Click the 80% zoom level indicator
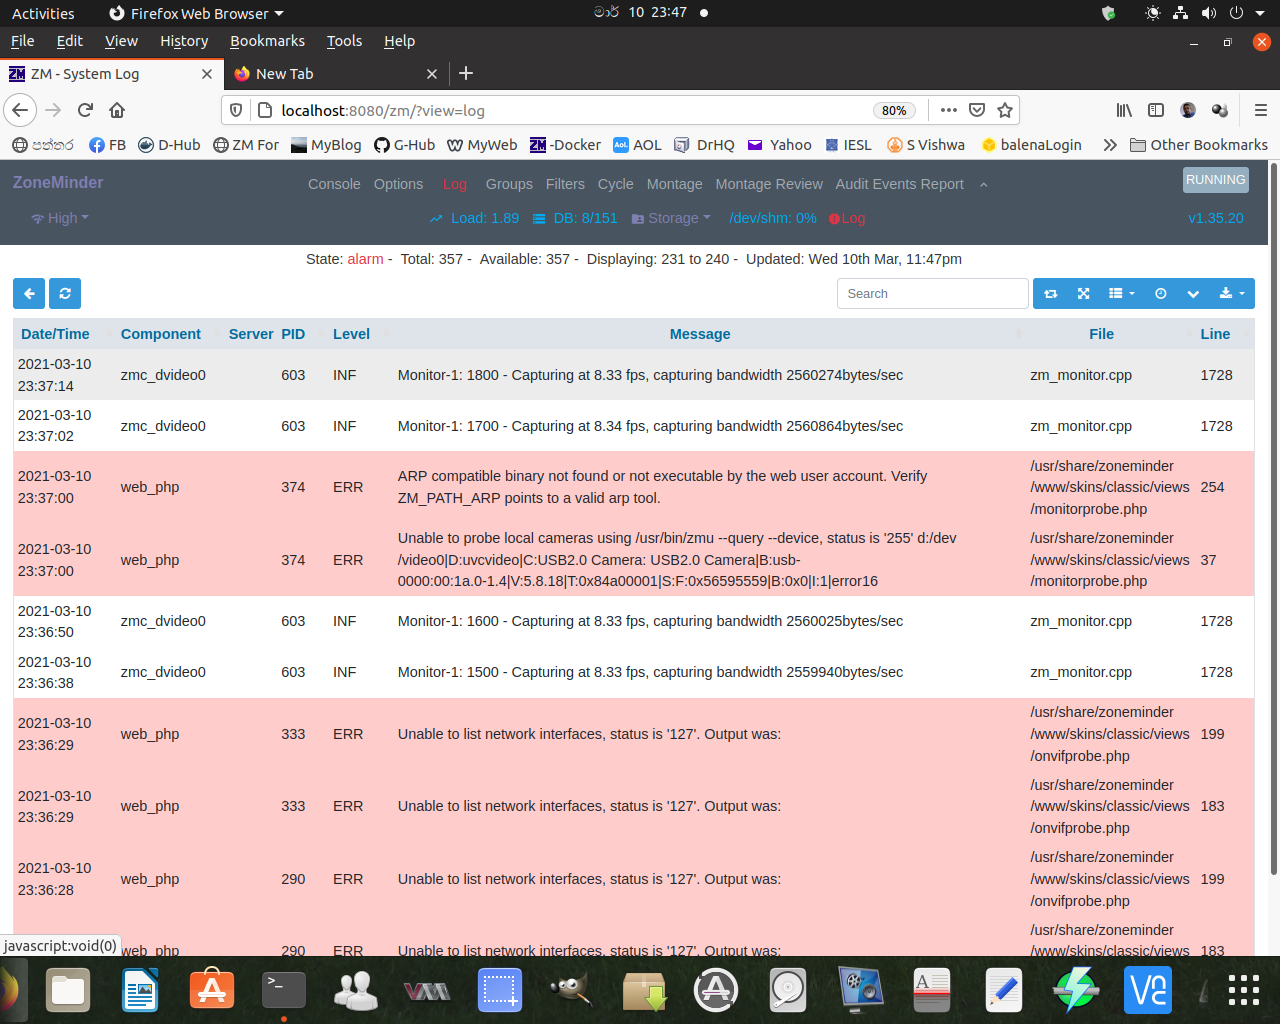Screen dimensions: 1280x1024 894,110
